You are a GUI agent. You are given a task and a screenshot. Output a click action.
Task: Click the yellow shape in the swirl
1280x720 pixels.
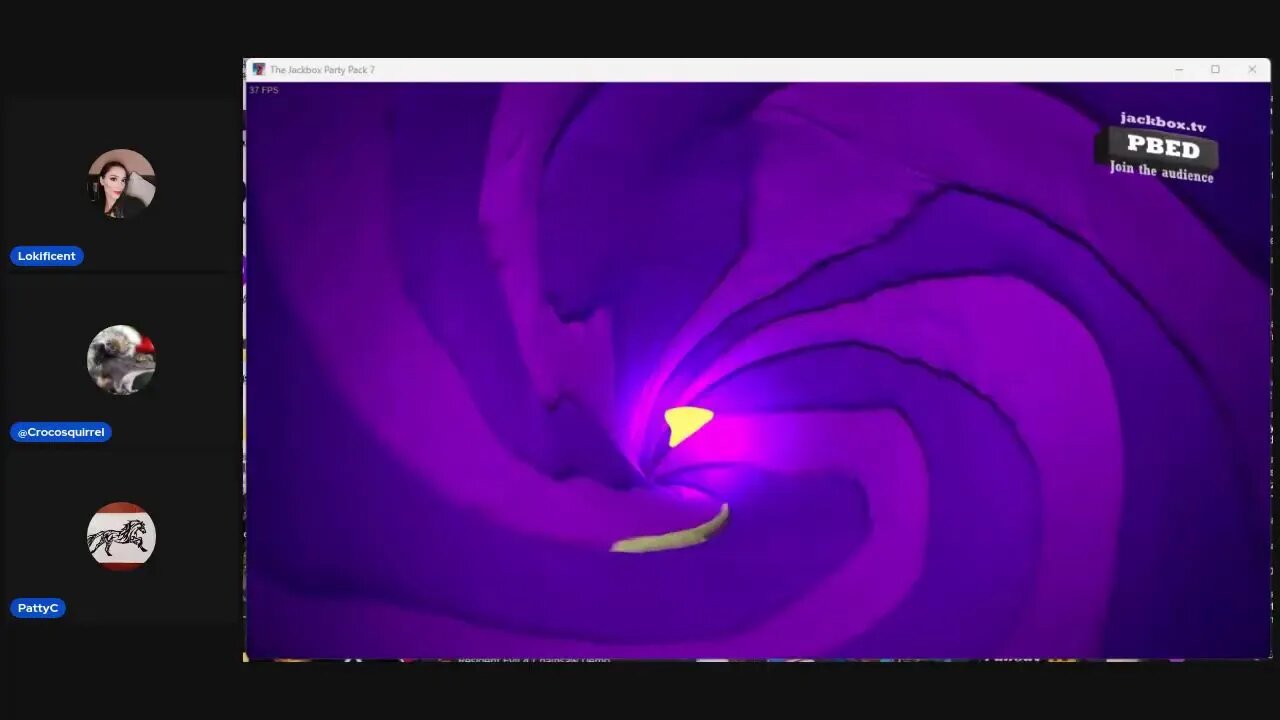point(687,424)
